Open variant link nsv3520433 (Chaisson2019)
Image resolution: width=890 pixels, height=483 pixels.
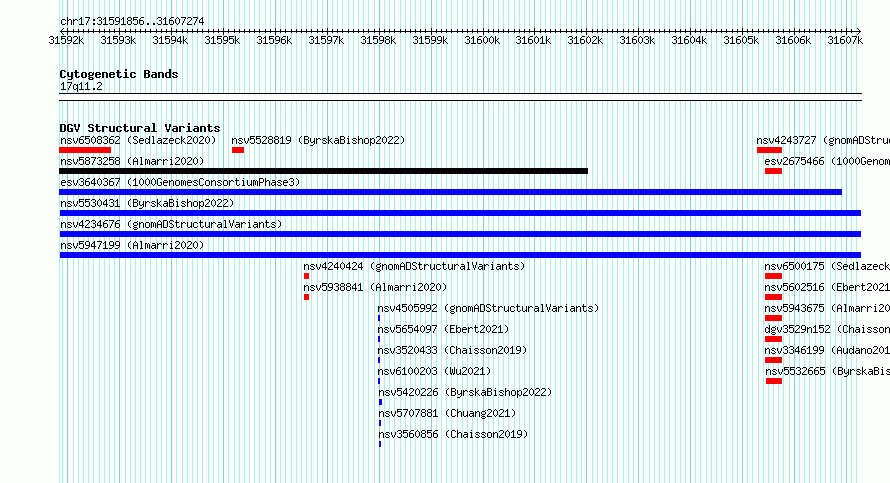[452, 350]
